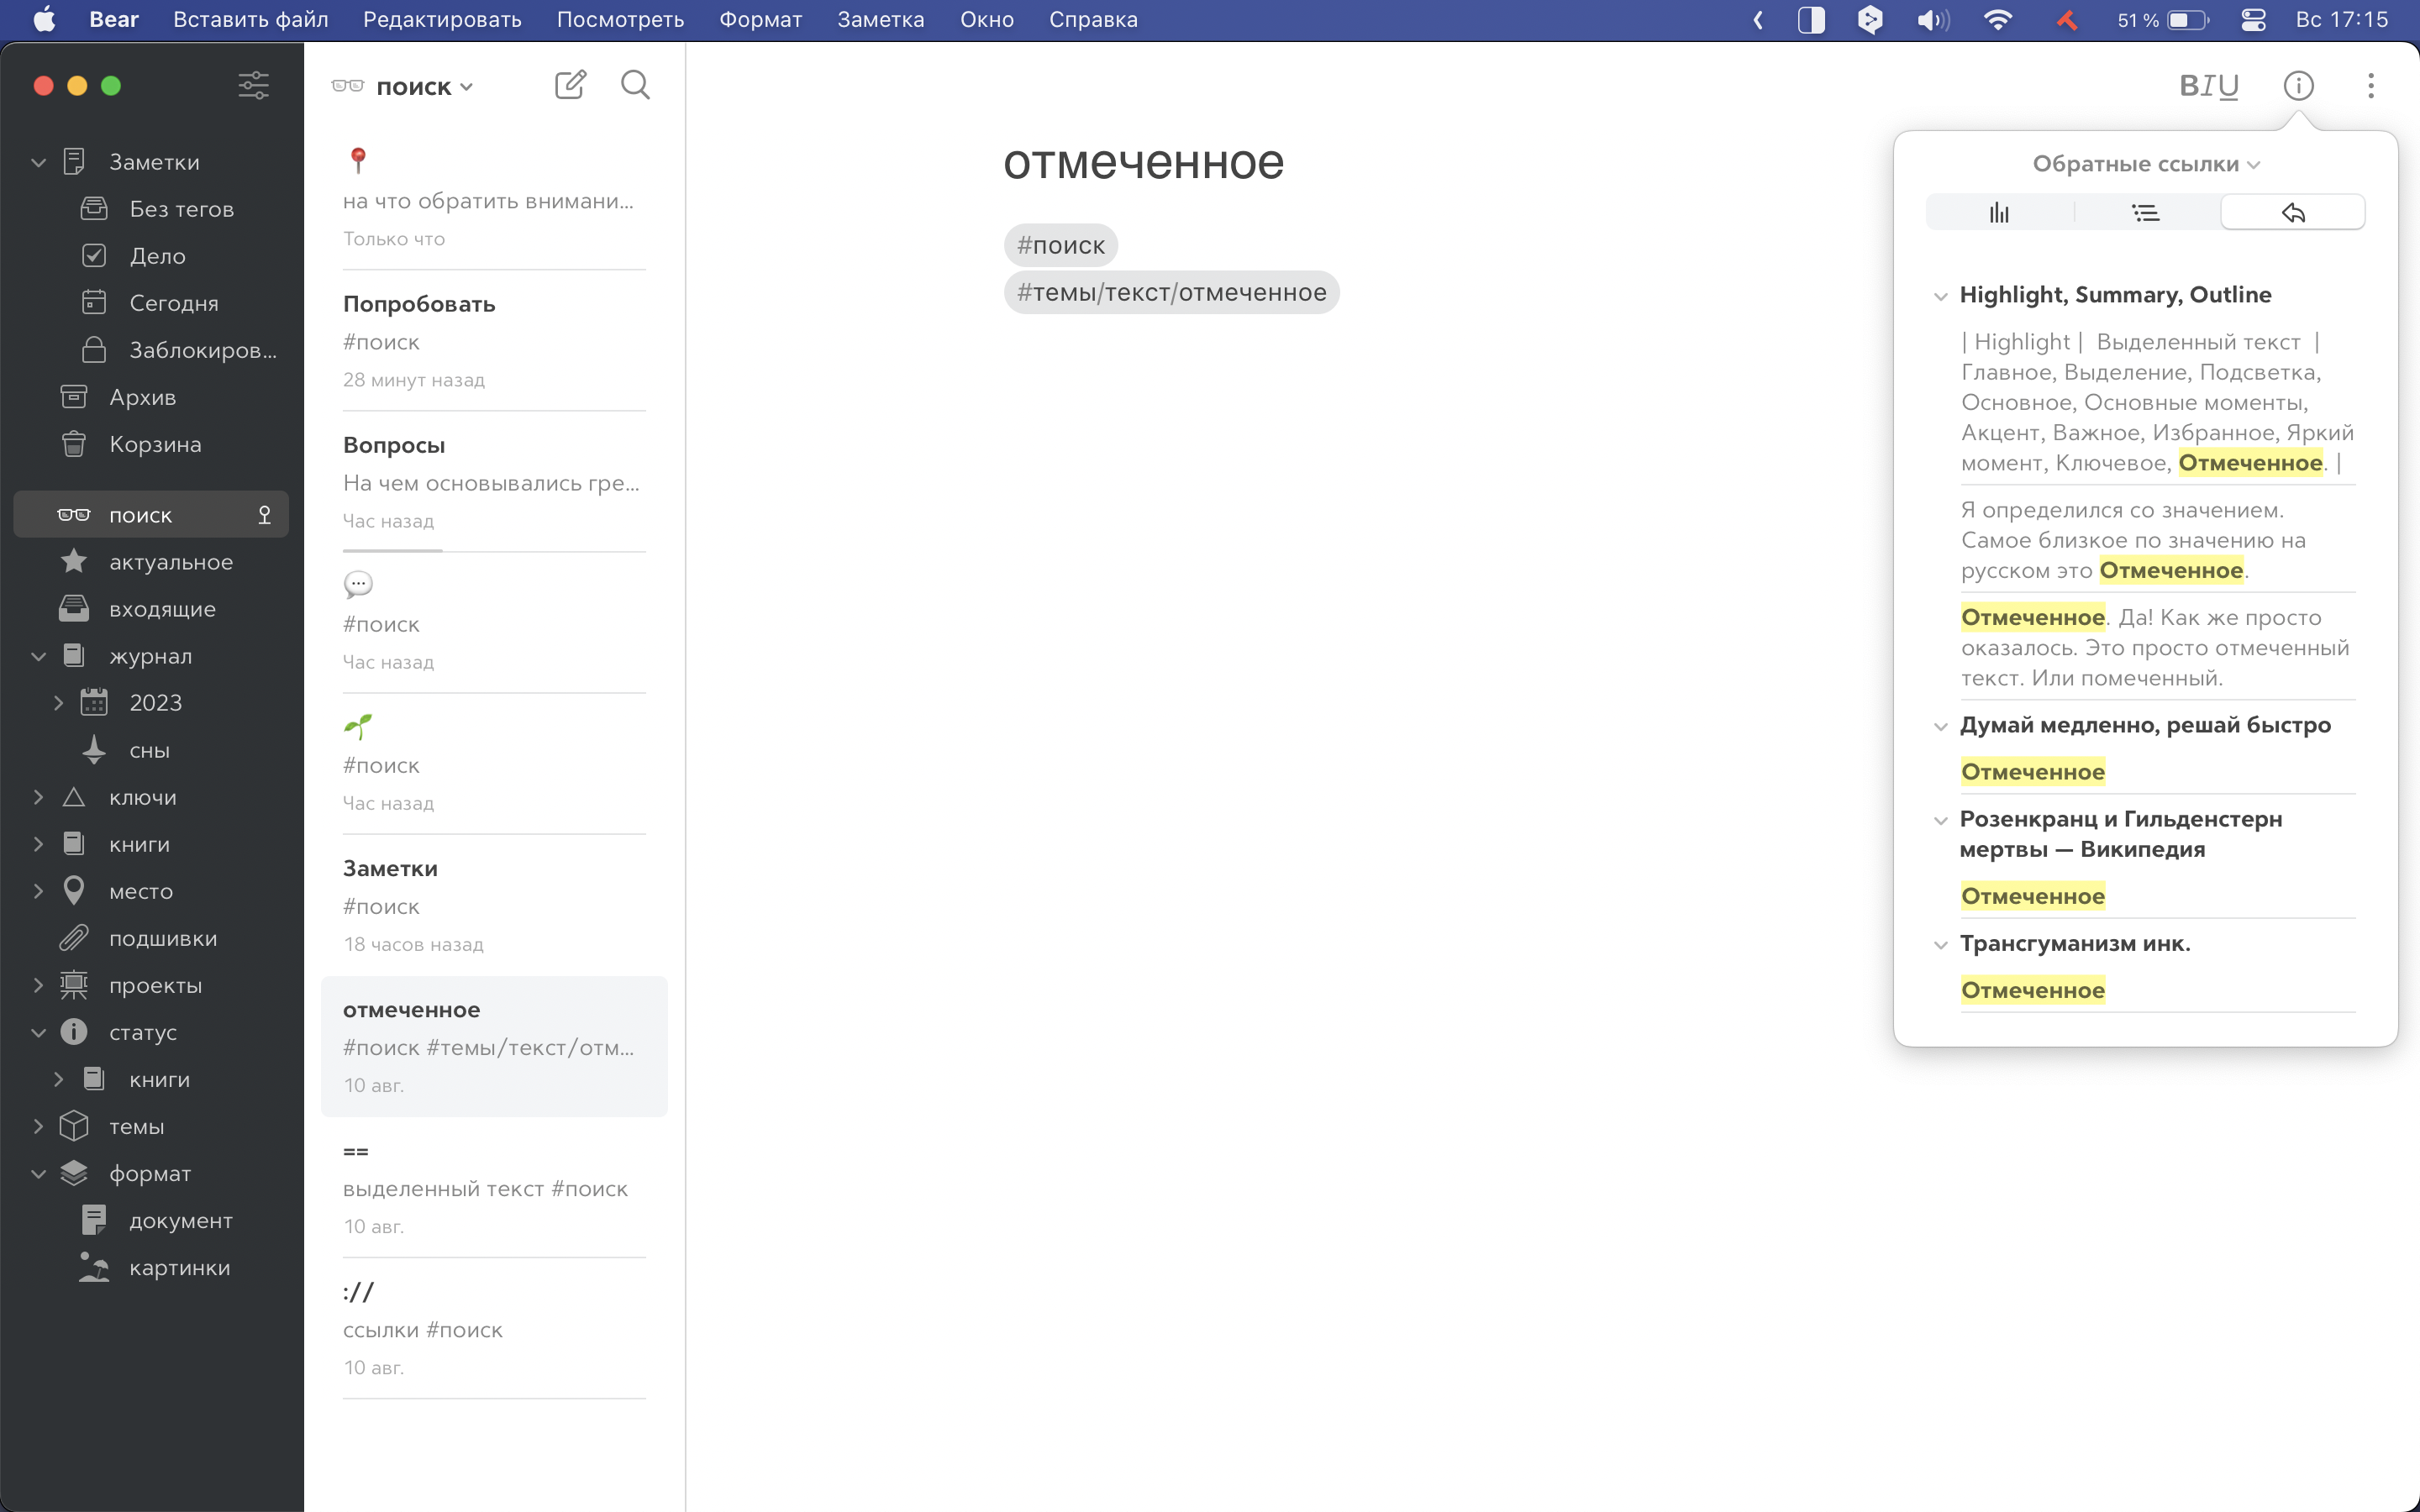Select документ tag under формат
Image resolution: width=2420 pixels, height=1512 pixels.
152,1220
